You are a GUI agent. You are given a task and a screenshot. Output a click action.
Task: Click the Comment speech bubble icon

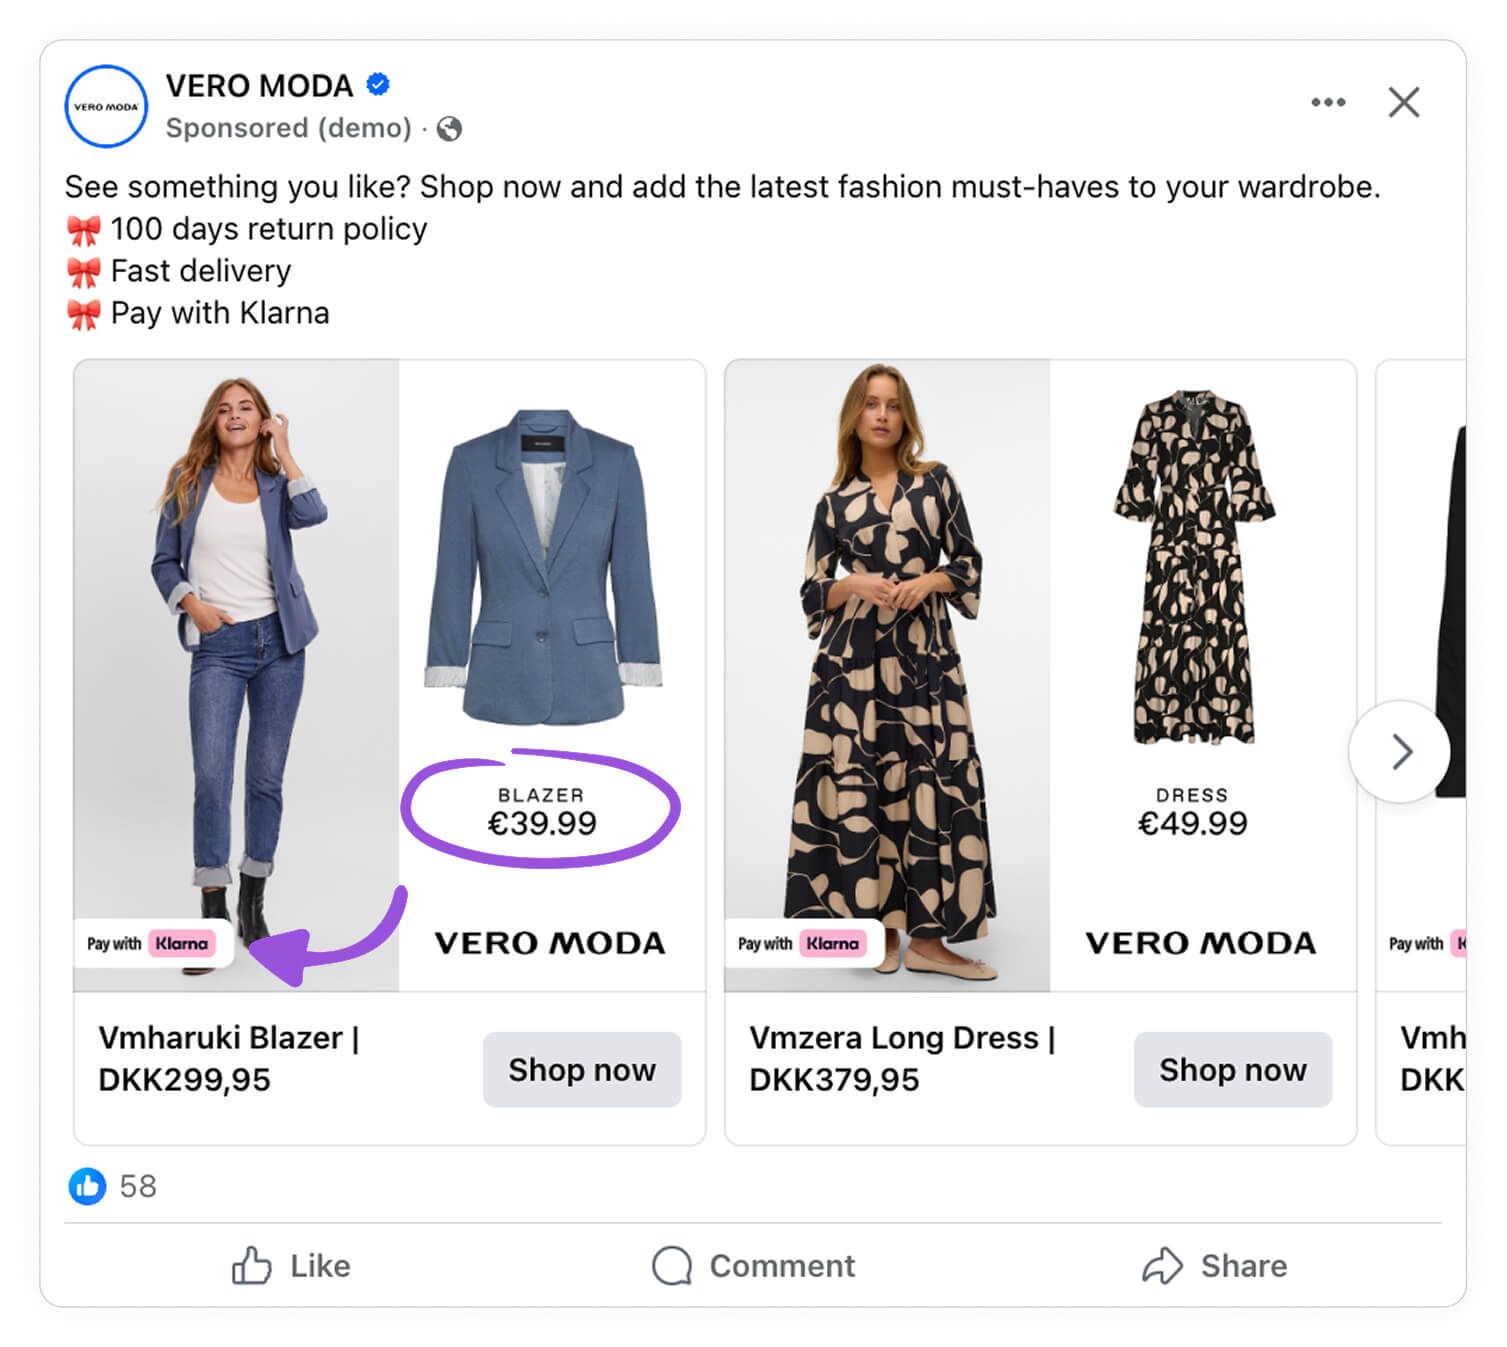tap(674, 1265)
